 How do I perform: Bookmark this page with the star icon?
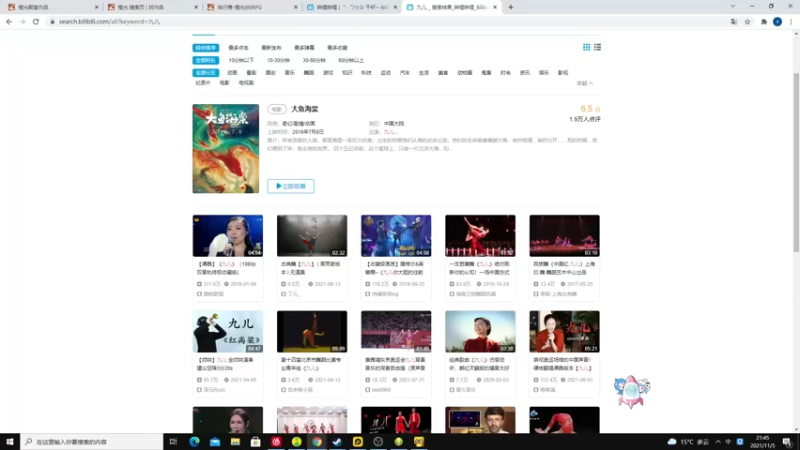(747, 21)
